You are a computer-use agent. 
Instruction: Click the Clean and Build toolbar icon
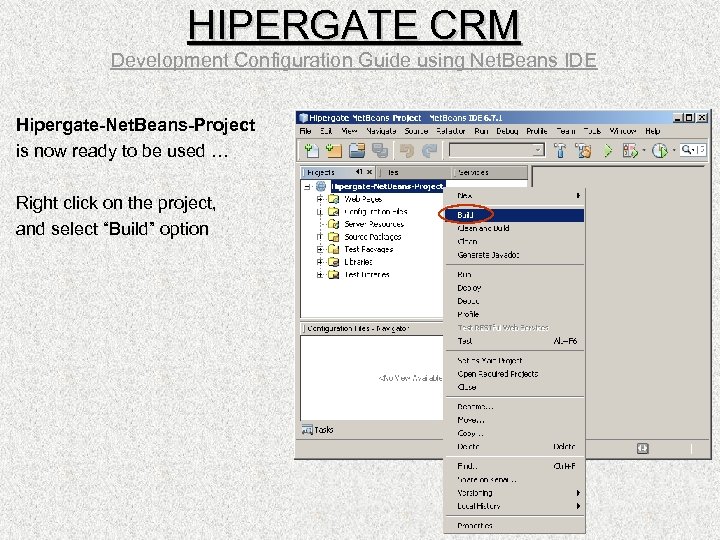583,150
